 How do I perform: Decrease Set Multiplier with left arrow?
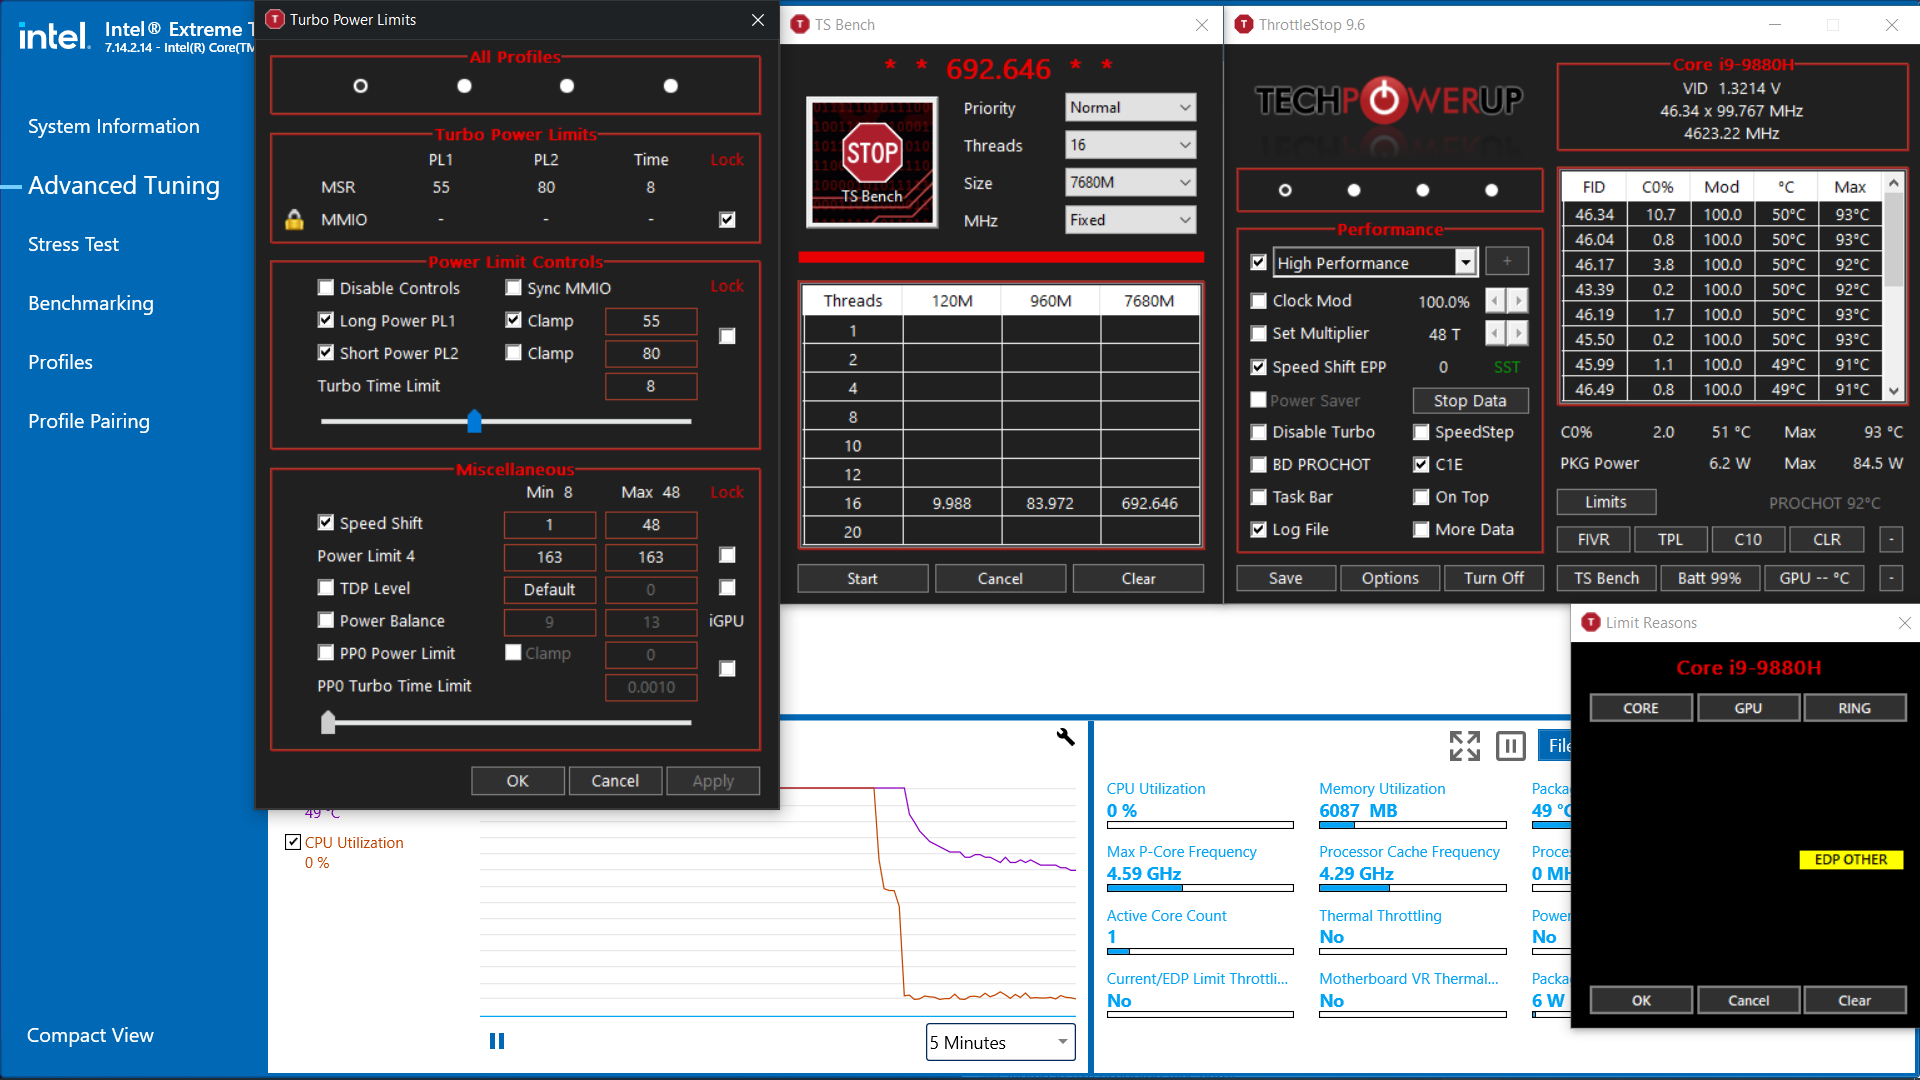coord(1495,333)
